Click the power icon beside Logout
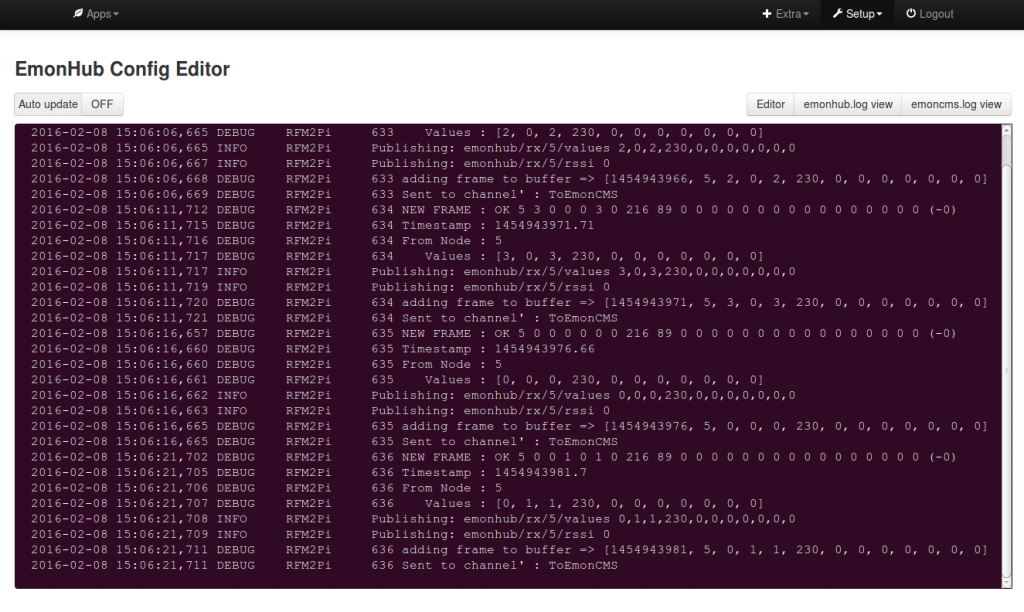The image size is (1024, 612). click(x=910, y=13)
